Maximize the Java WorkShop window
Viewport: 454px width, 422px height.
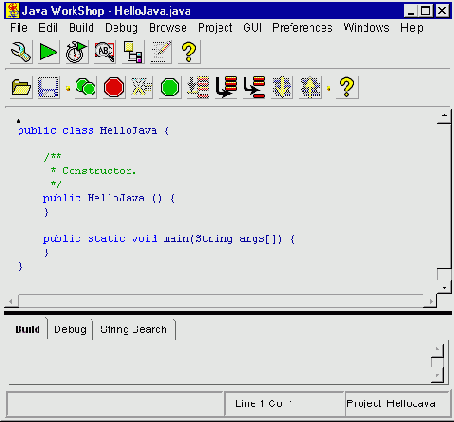(425, 11)
